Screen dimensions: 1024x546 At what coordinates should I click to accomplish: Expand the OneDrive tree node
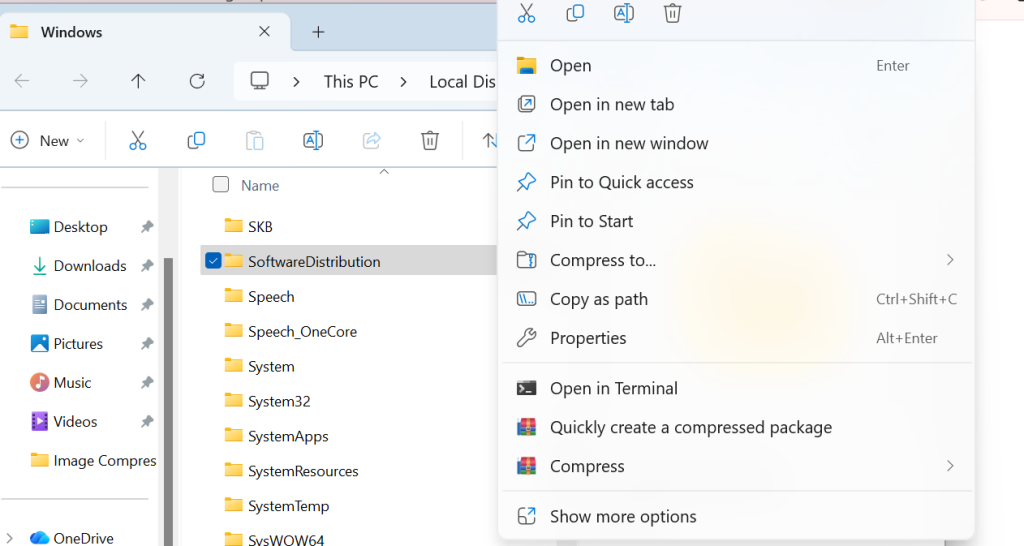tap(11, 538)
